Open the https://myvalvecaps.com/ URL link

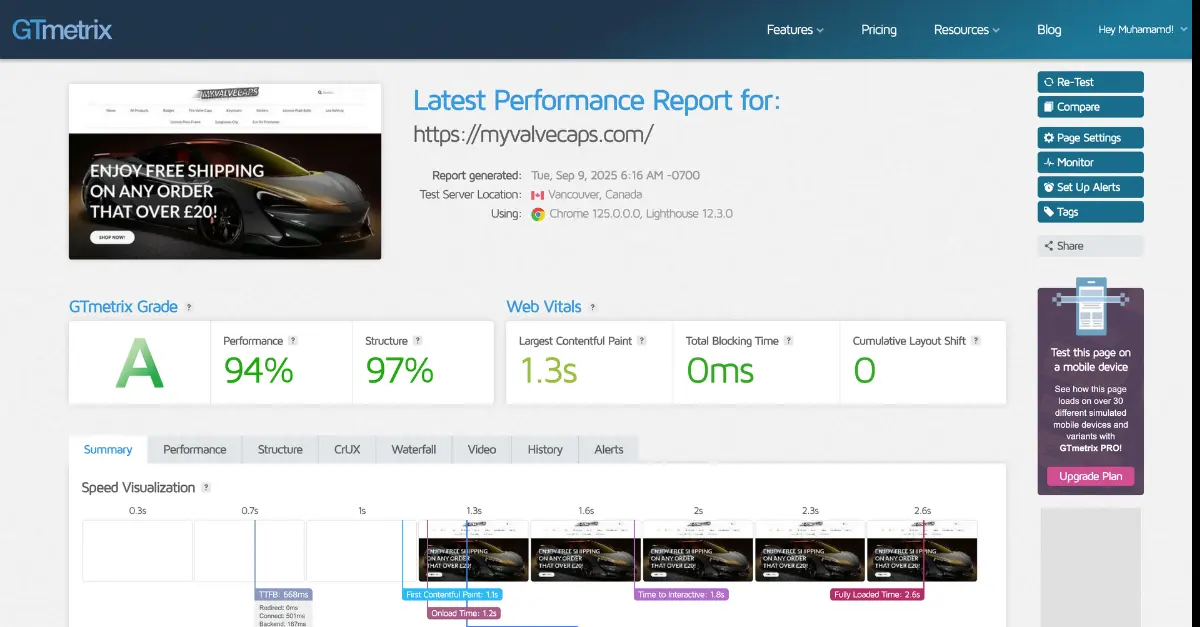[x=533, y=133]
